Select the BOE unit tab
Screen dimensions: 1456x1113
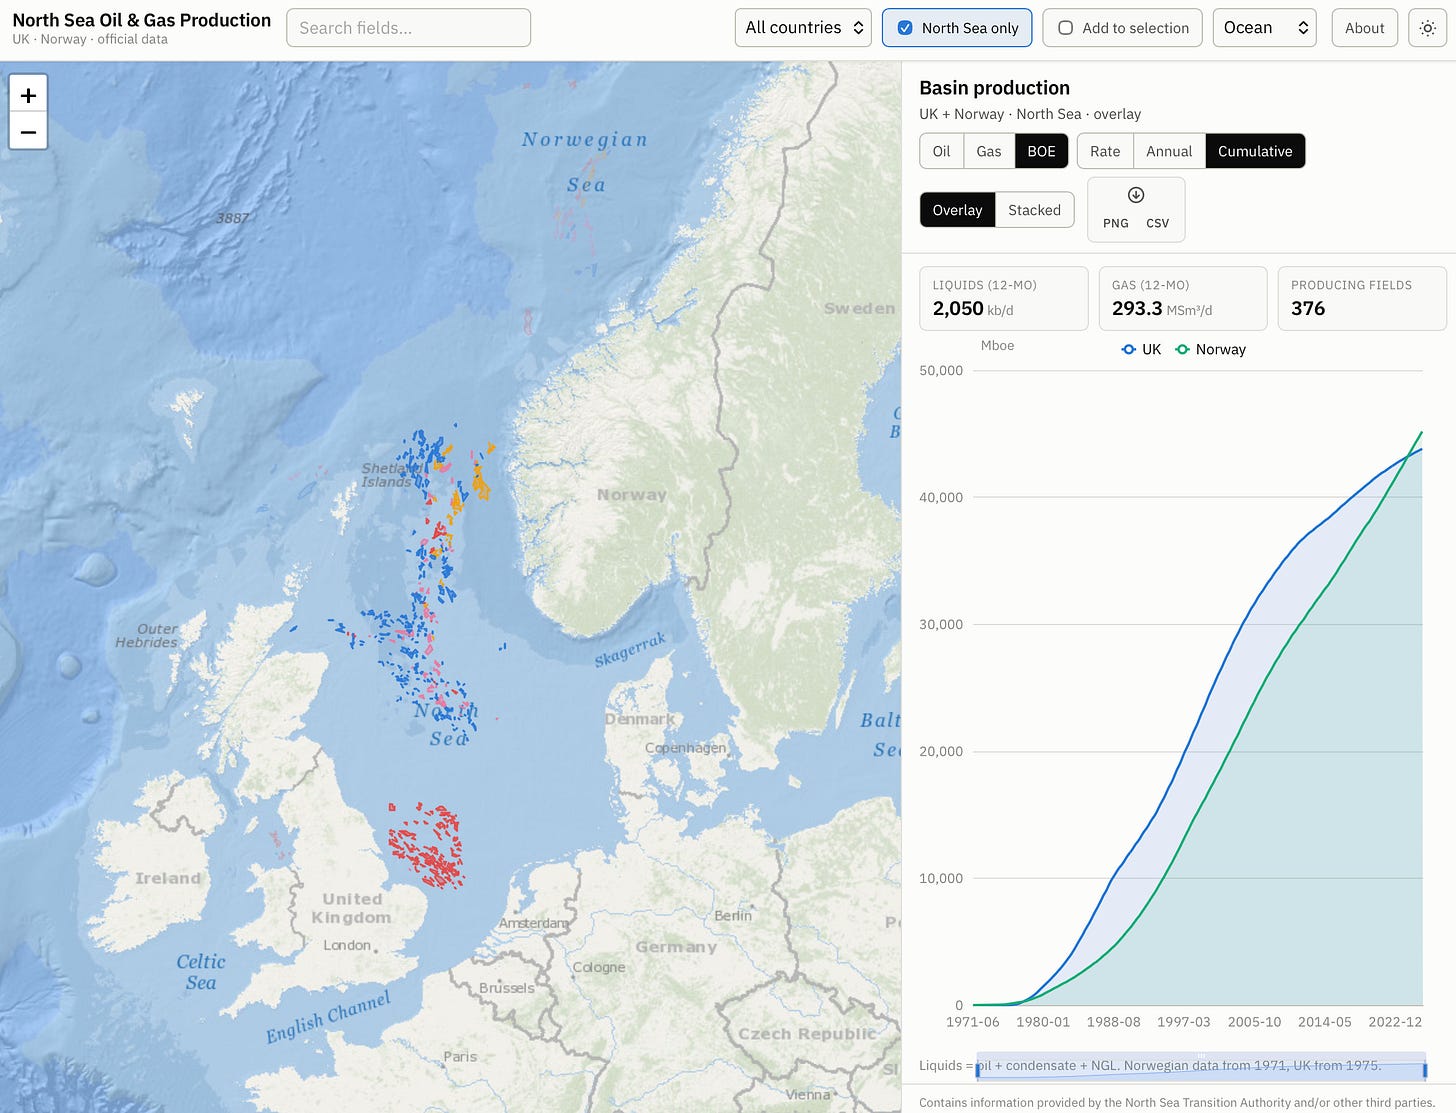tap(1042, 151)
